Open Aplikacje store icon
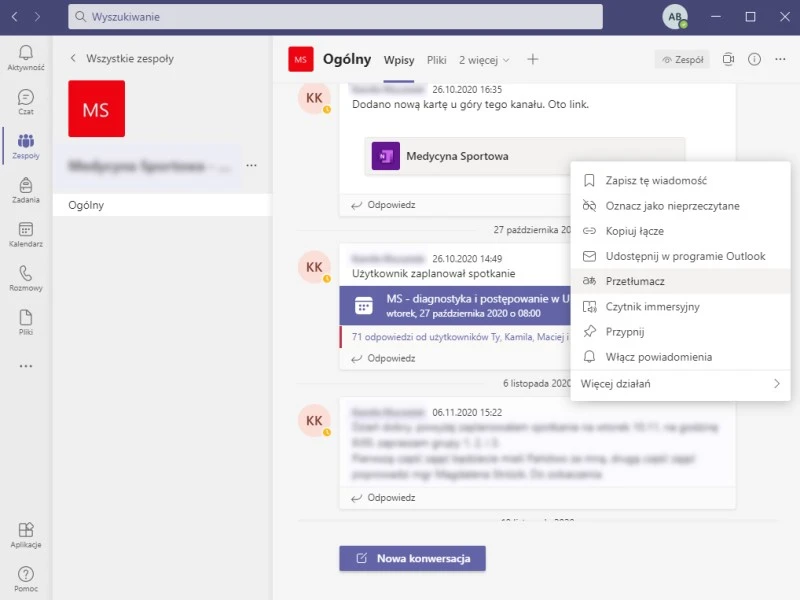 [26, 535]
